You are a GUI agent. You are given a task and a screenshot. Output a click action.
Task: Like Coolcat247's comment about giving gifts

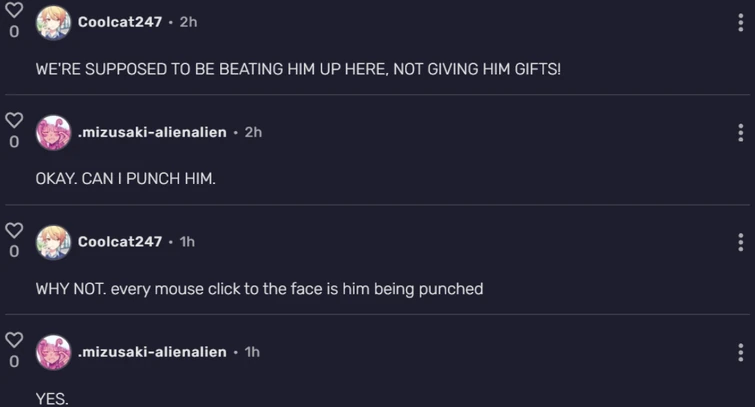14,9
